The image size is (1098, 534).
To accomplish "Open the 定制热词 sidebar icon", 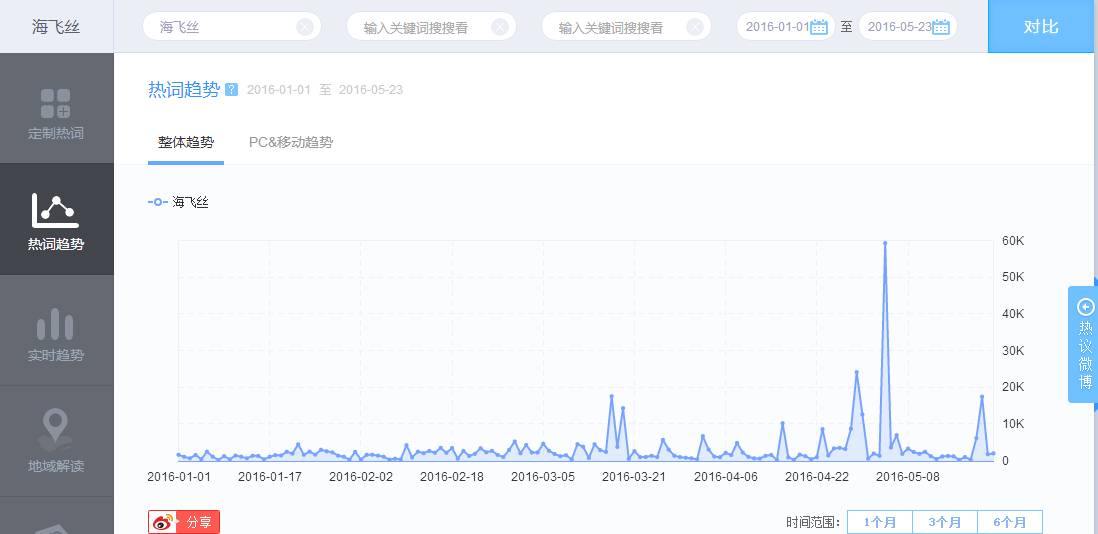I will 56,104.
